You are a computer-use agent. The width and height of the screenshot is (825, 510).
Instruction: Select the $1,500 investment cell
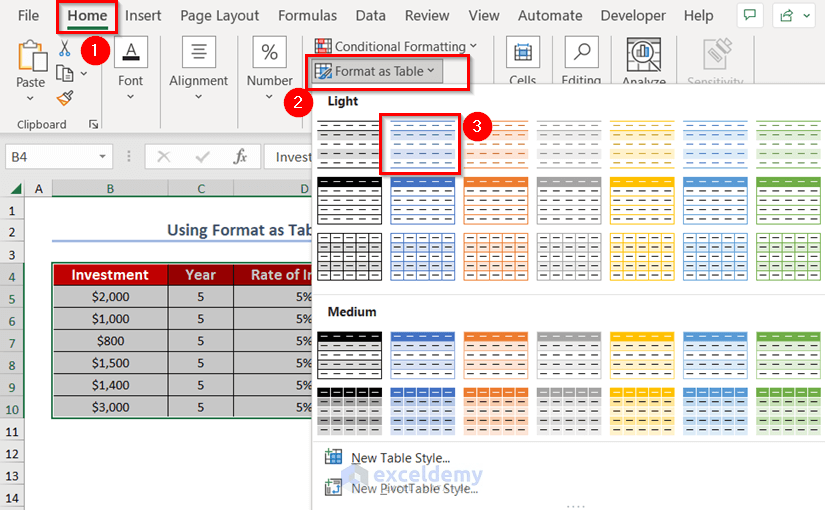(x=110, y=363)
